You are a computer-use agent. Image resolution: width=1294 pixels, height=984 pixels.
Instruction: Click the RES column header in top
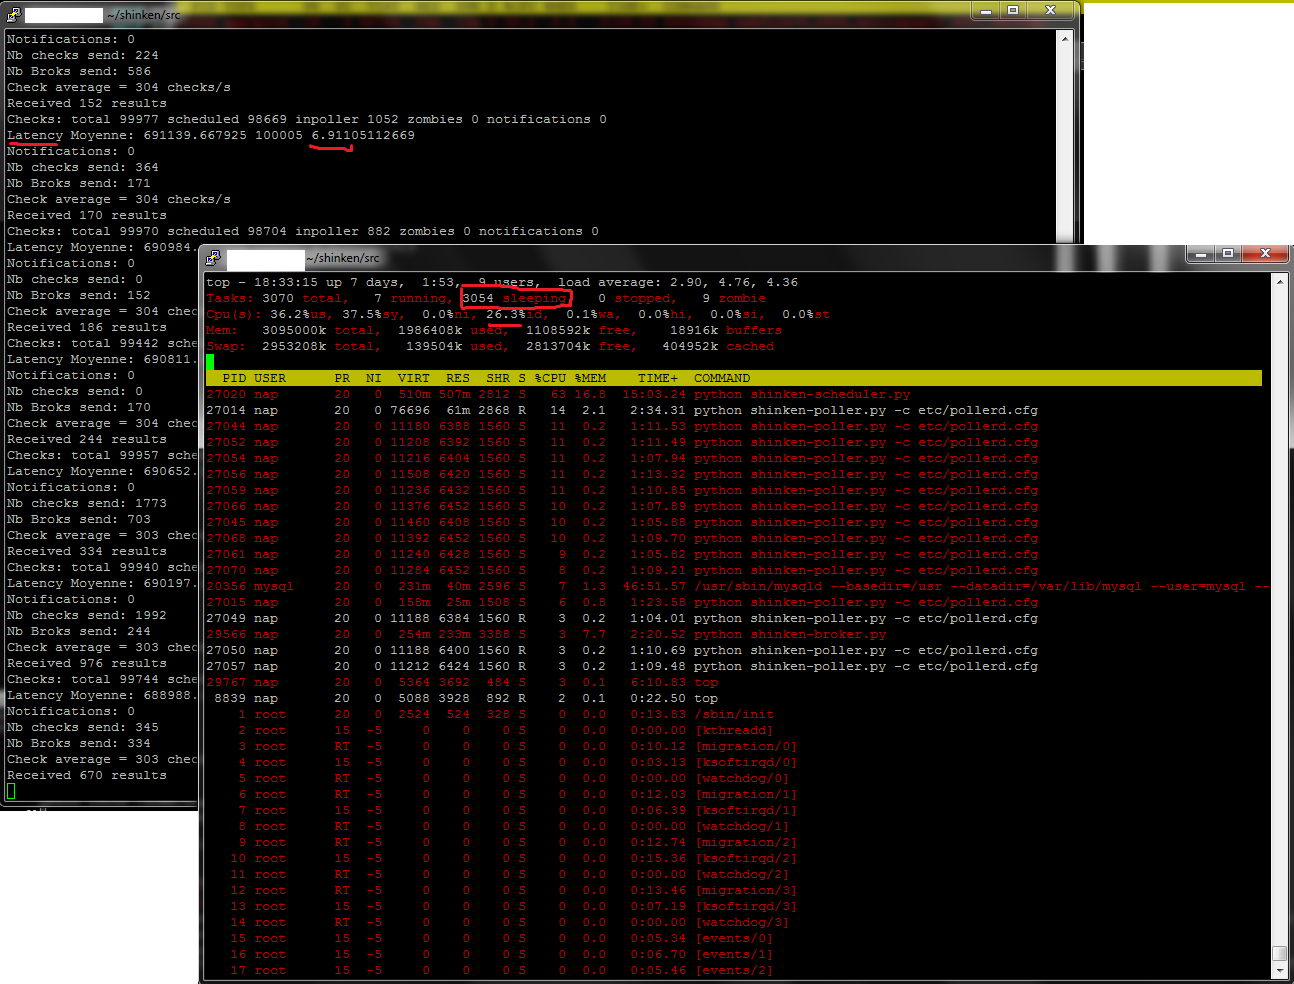tap(458, 378)
